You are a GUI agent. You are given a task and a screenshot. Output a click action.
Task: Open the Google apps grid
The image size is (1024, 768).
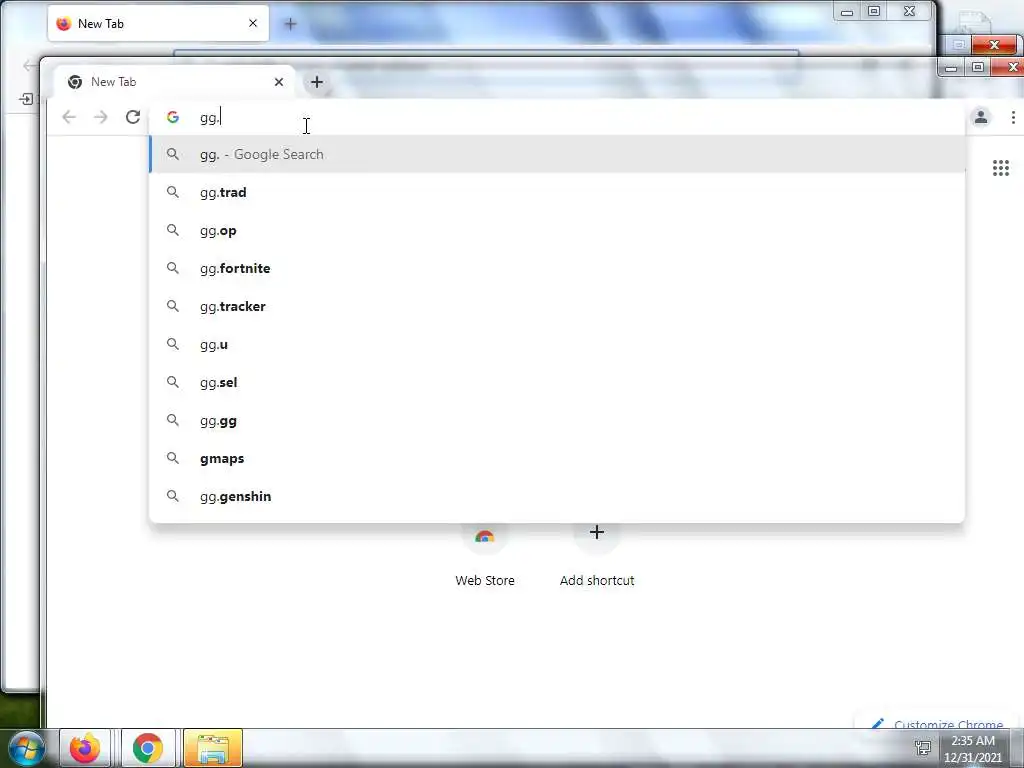(1000, 168)
